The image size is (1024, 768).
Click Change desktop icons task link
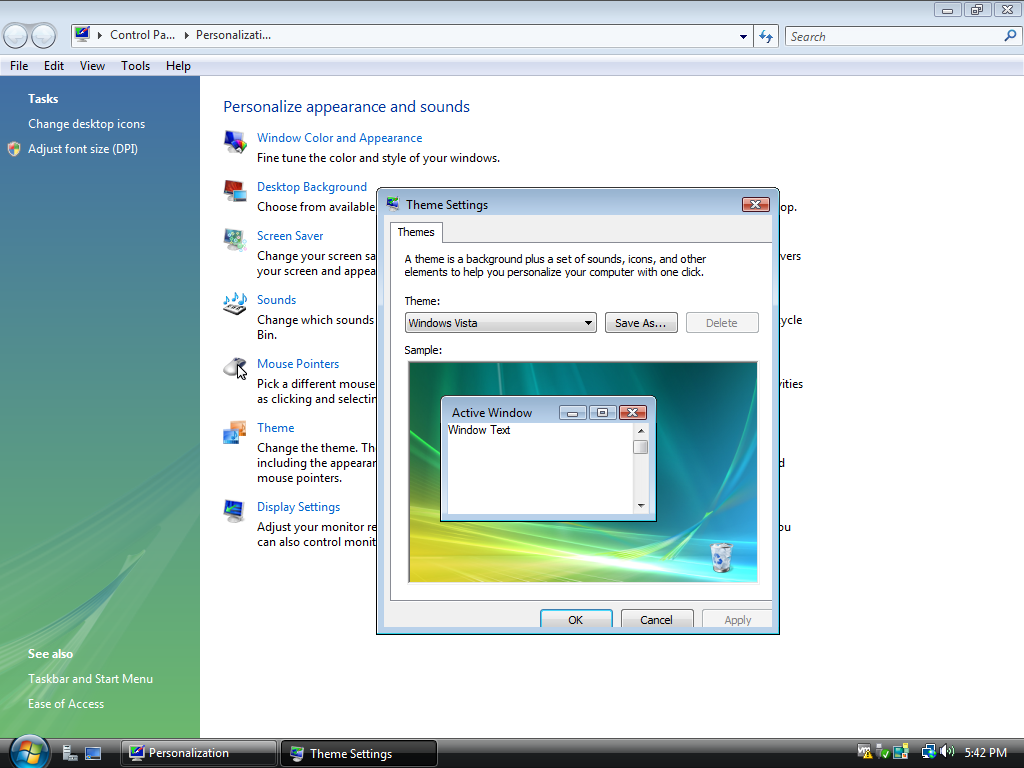click(x=86, y=124)
